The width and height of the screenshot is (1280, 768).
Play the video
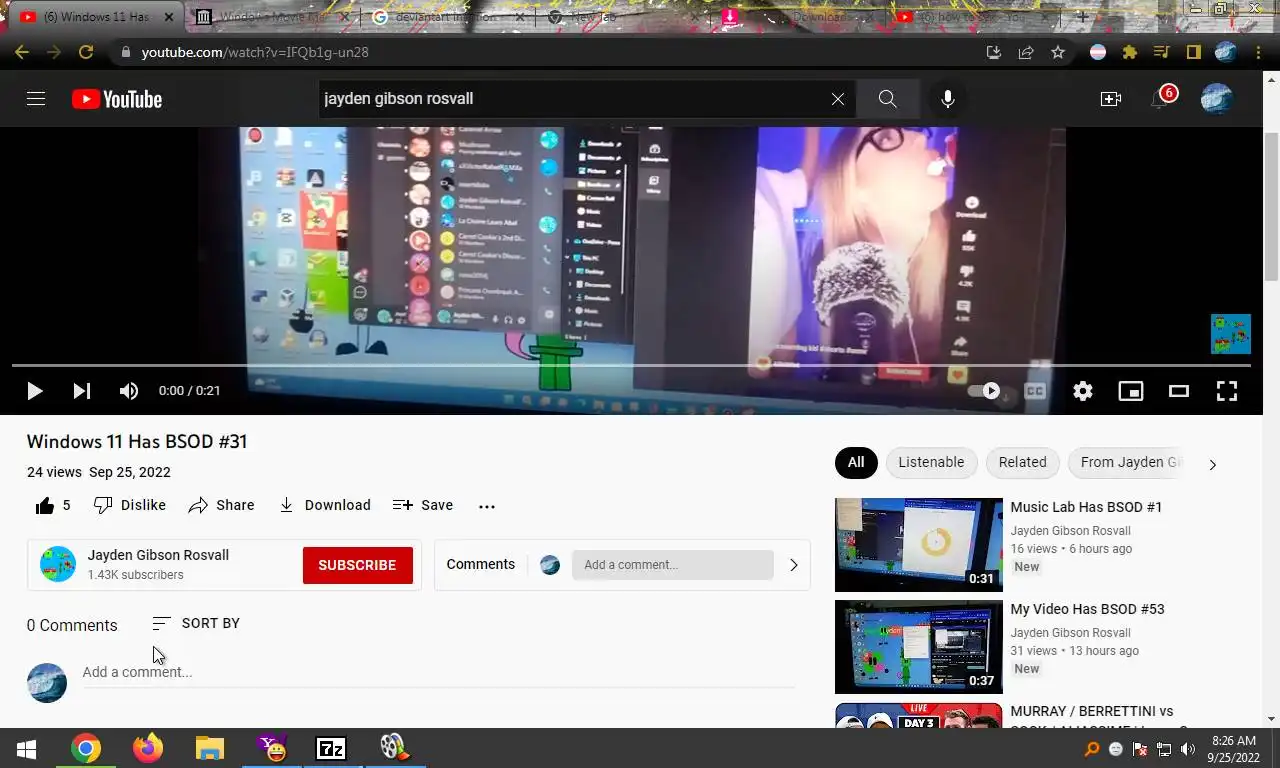coord(34,391)
